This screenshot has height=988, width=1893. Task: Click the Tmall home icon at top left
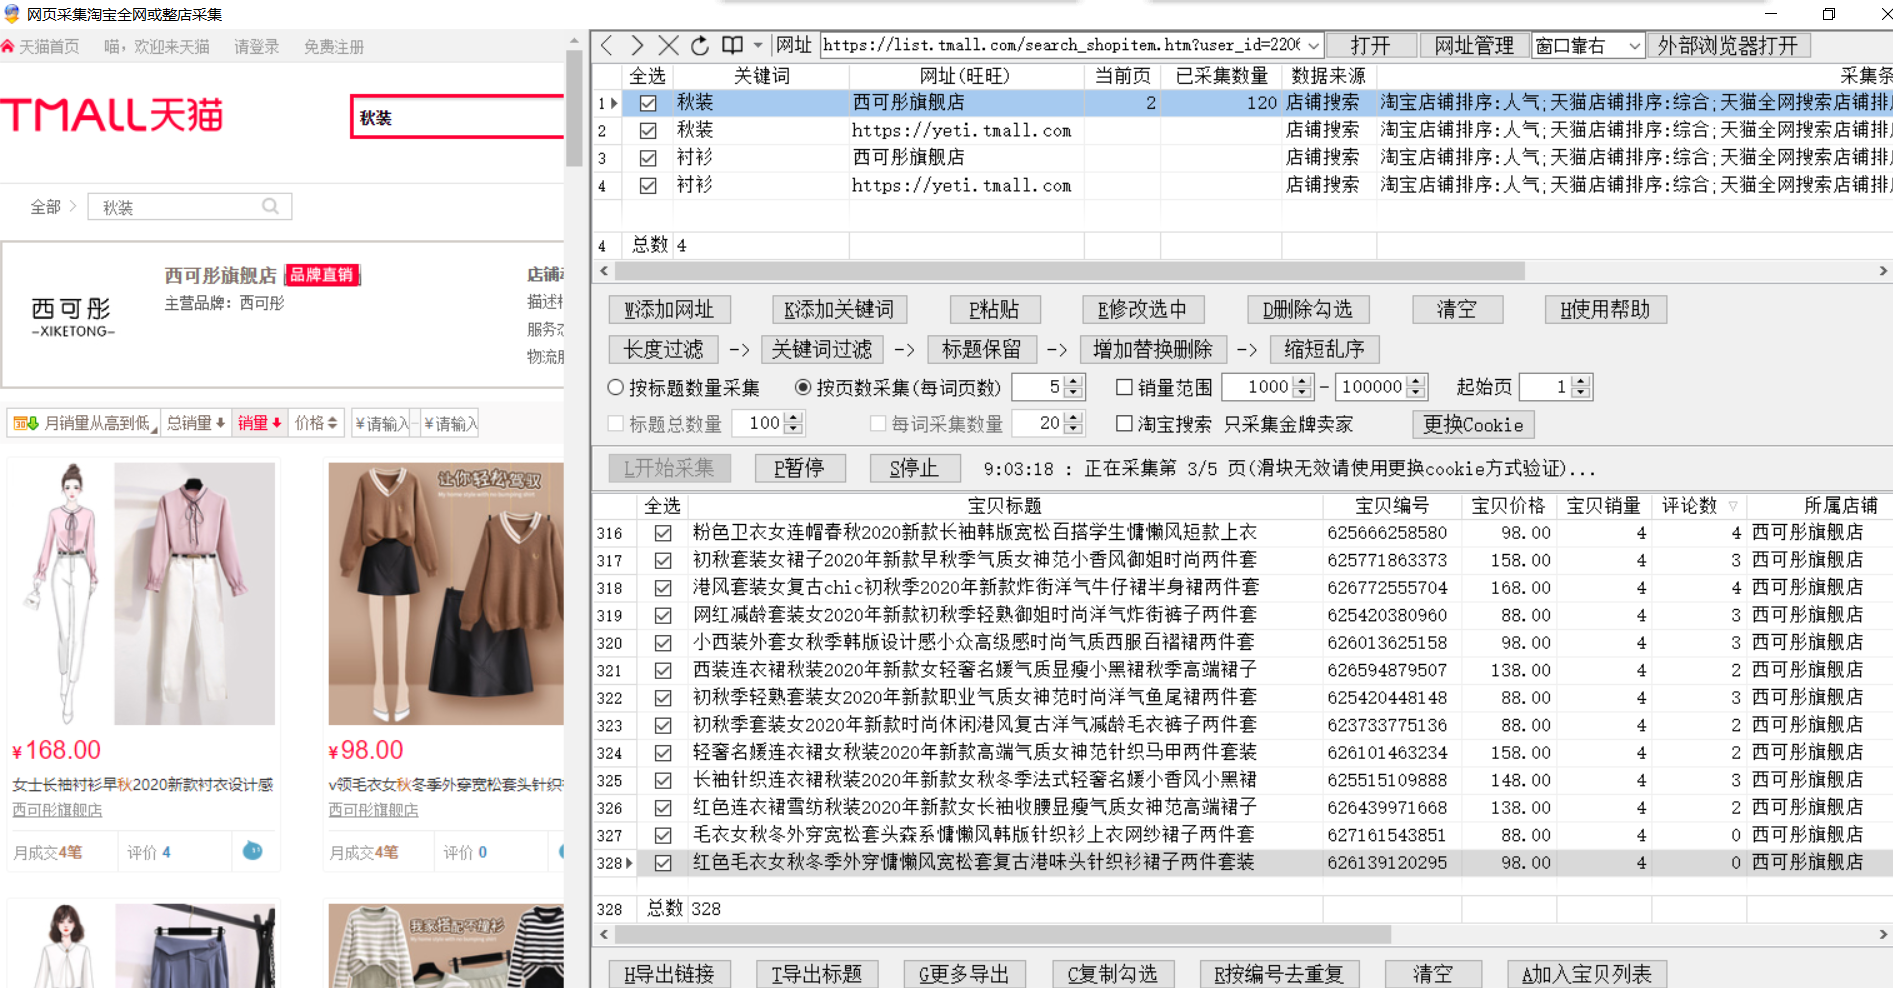point(8,47)
